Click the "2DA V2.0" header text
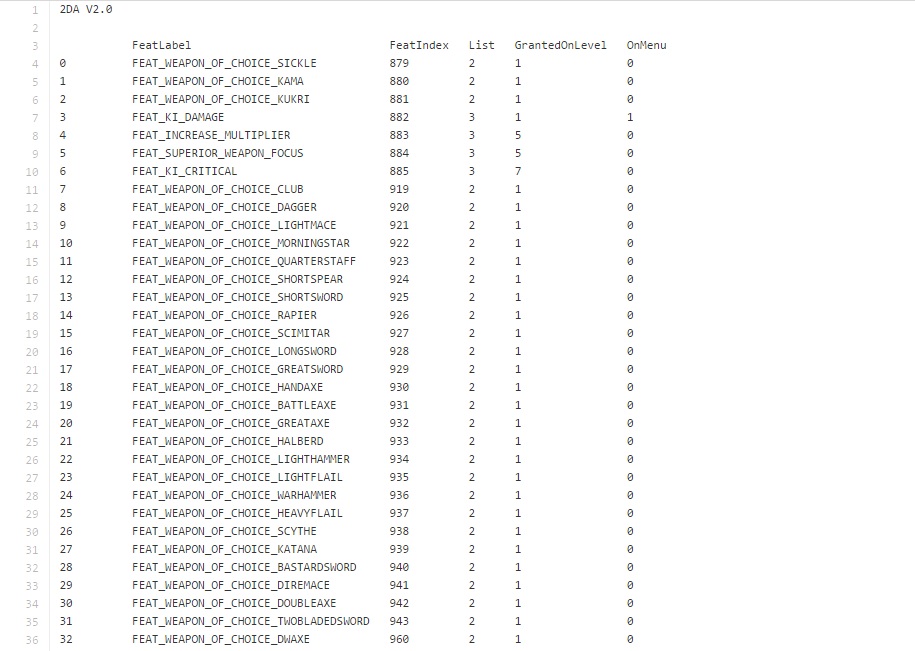The height and width of the screenshot is (651, 915). coord(86,9)
